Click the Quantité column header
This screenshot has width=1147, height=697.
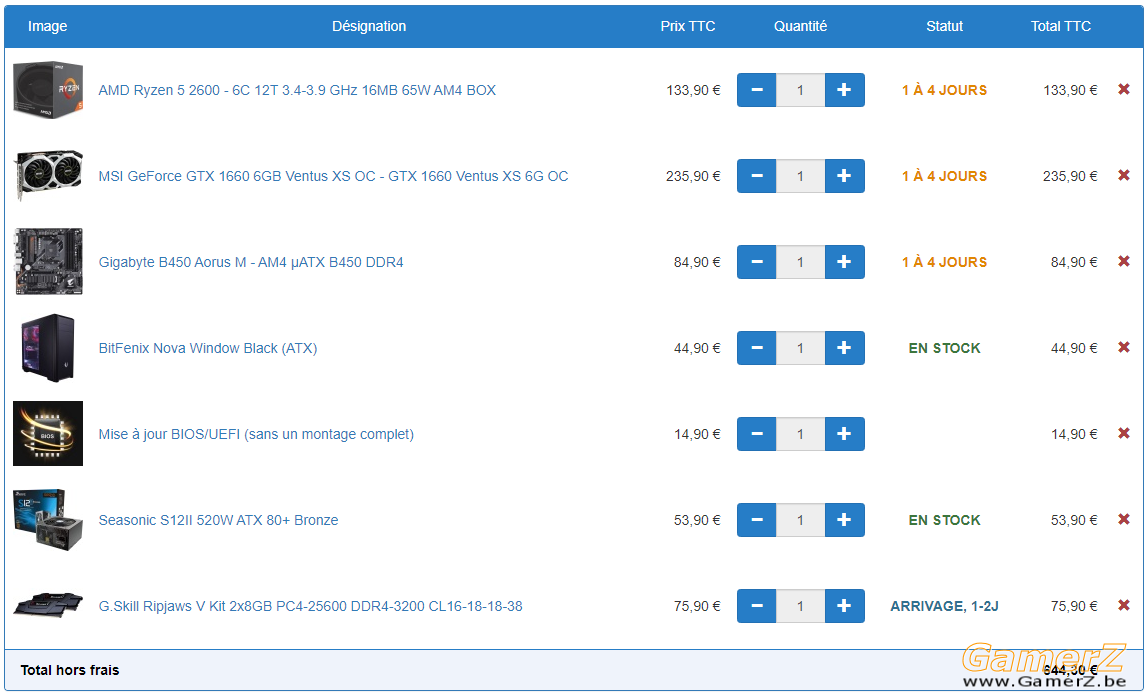coord(800,26)
